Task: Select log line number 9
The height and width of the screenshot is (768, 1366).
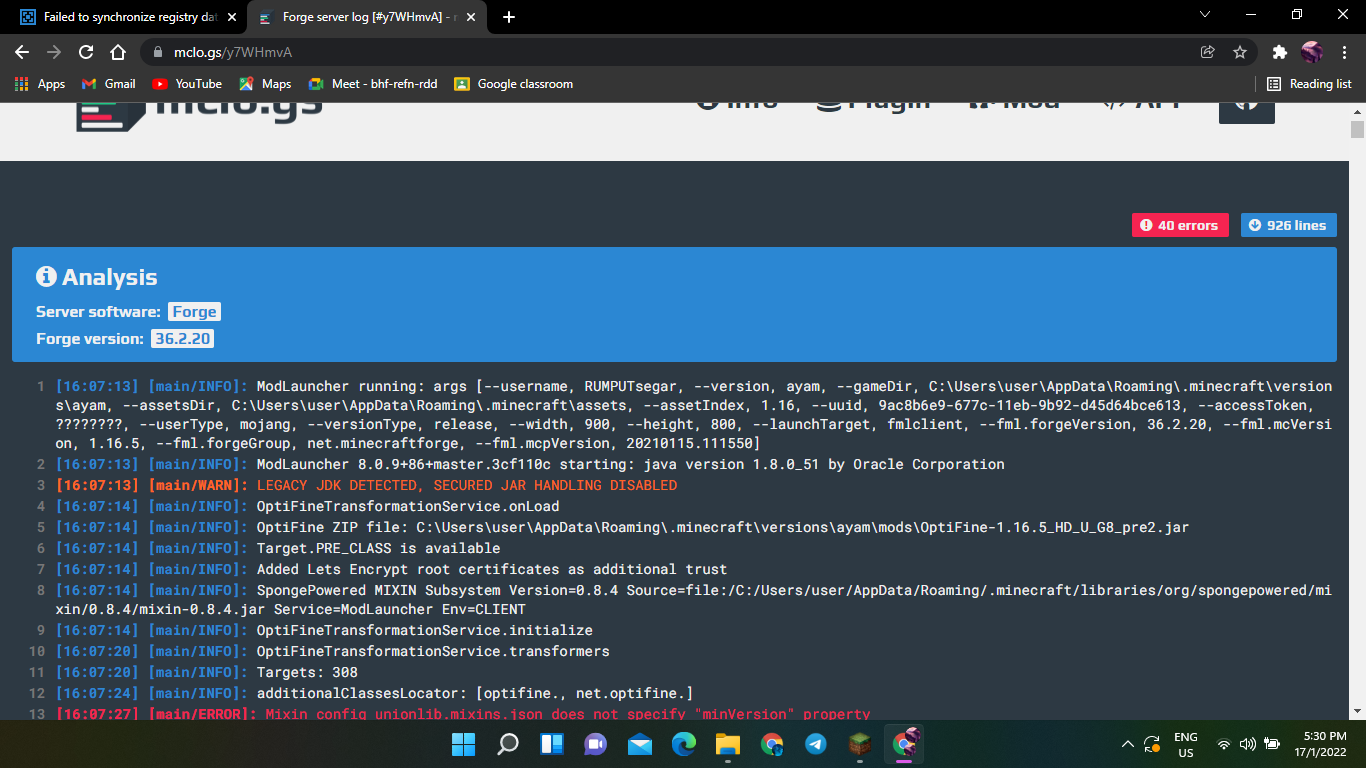Action: 40,630
